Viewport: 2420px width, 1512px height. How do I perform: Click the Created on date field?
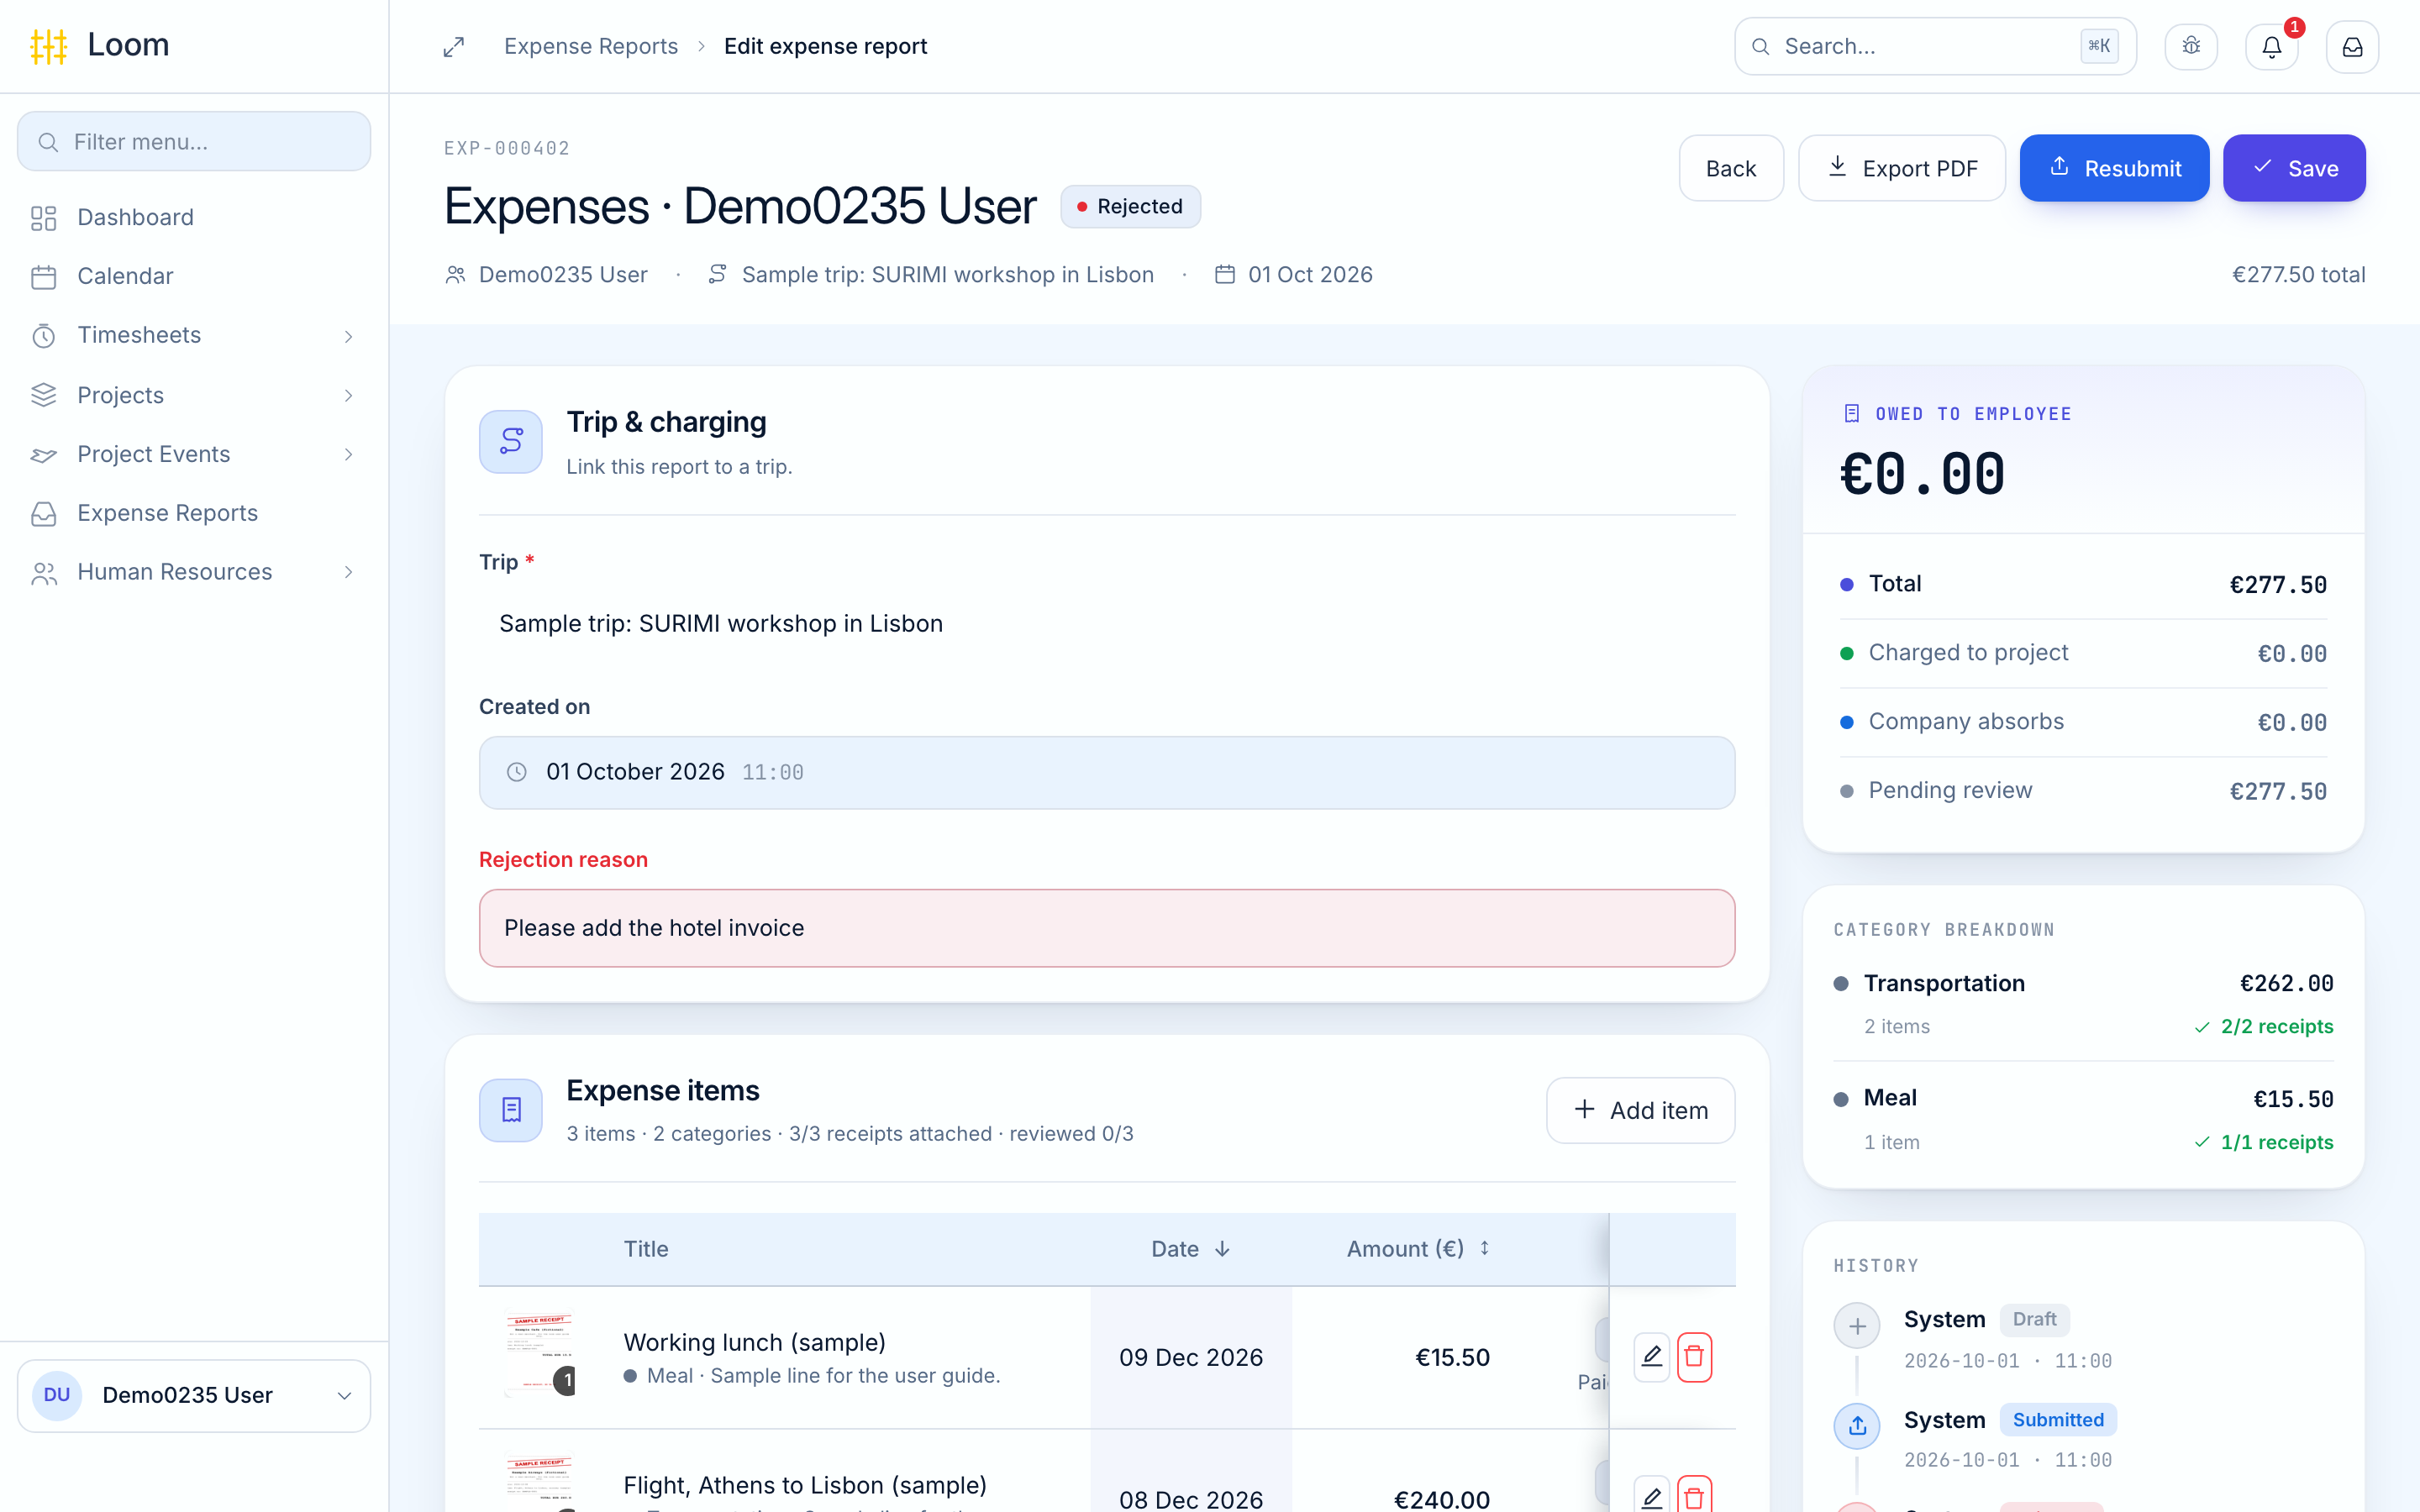click(1107, 772)
